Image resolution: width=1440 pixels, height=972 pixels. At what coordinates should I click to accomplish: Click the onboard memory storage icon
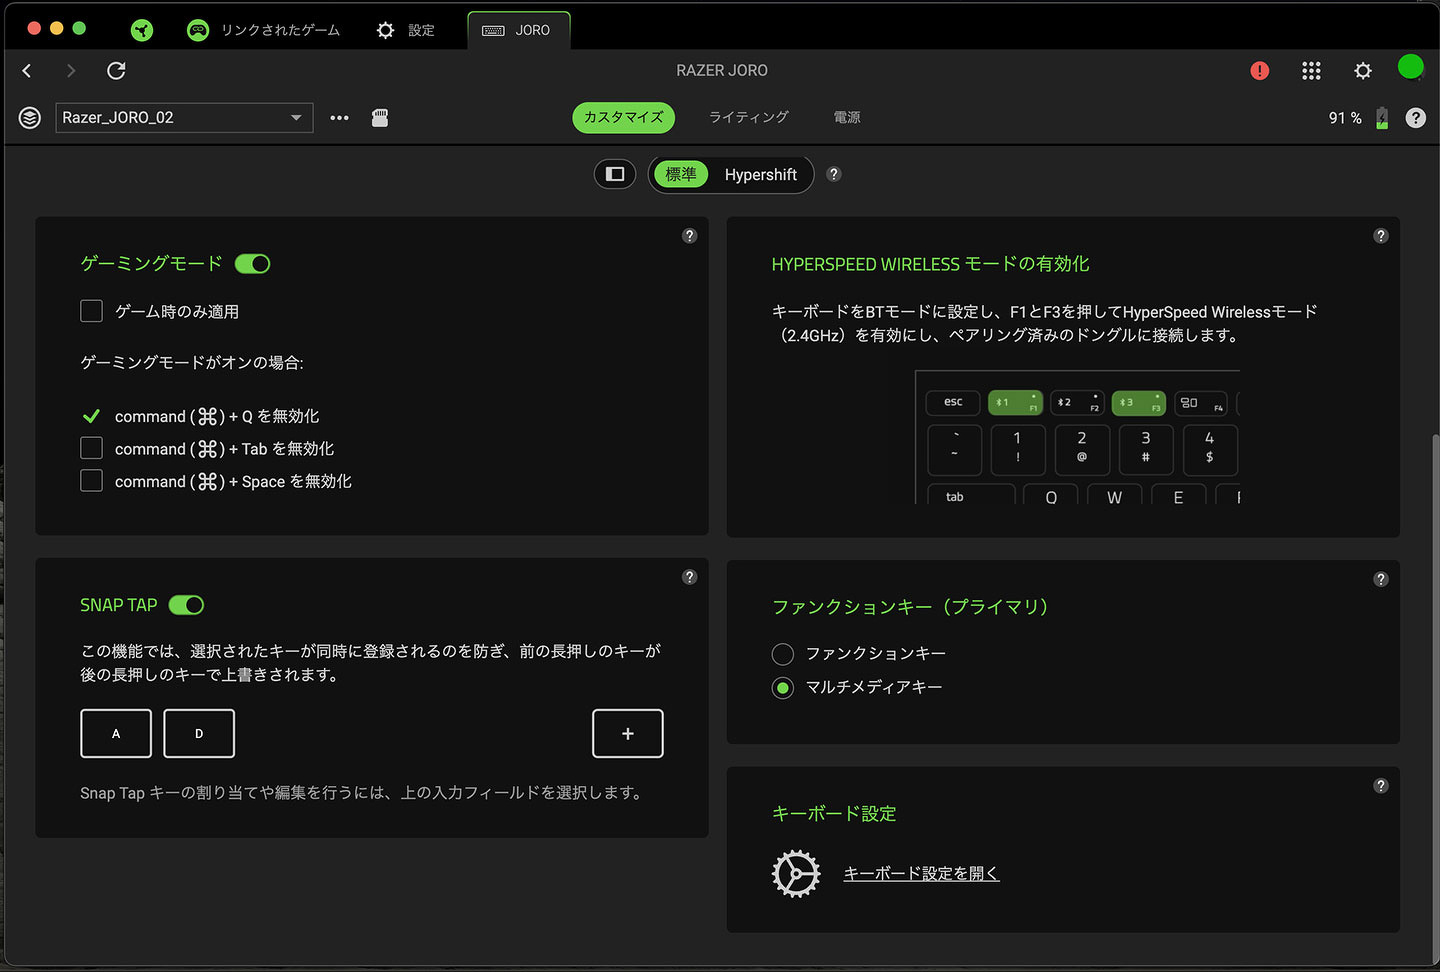pyautogui.click(x=380, y=118)
